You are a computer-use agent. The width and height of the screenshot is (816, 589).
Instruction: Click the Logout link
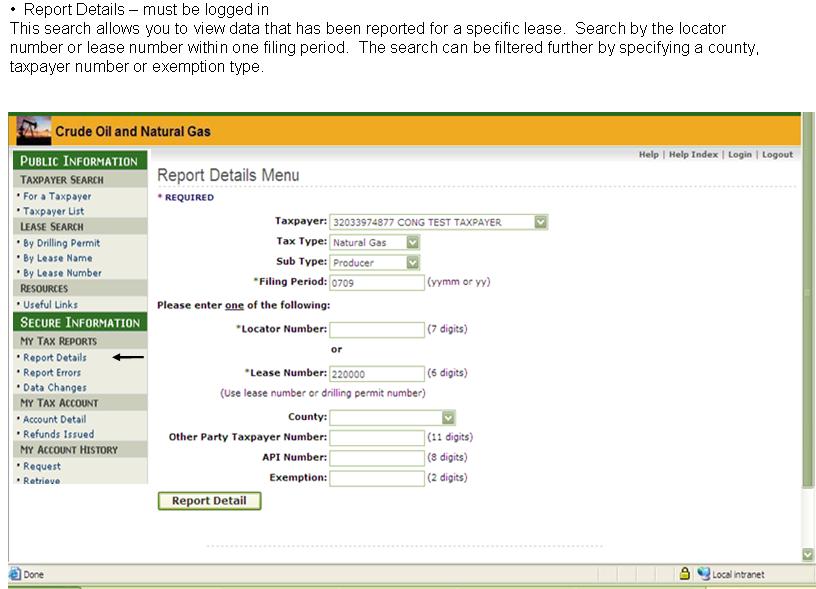tap(777, 155)
